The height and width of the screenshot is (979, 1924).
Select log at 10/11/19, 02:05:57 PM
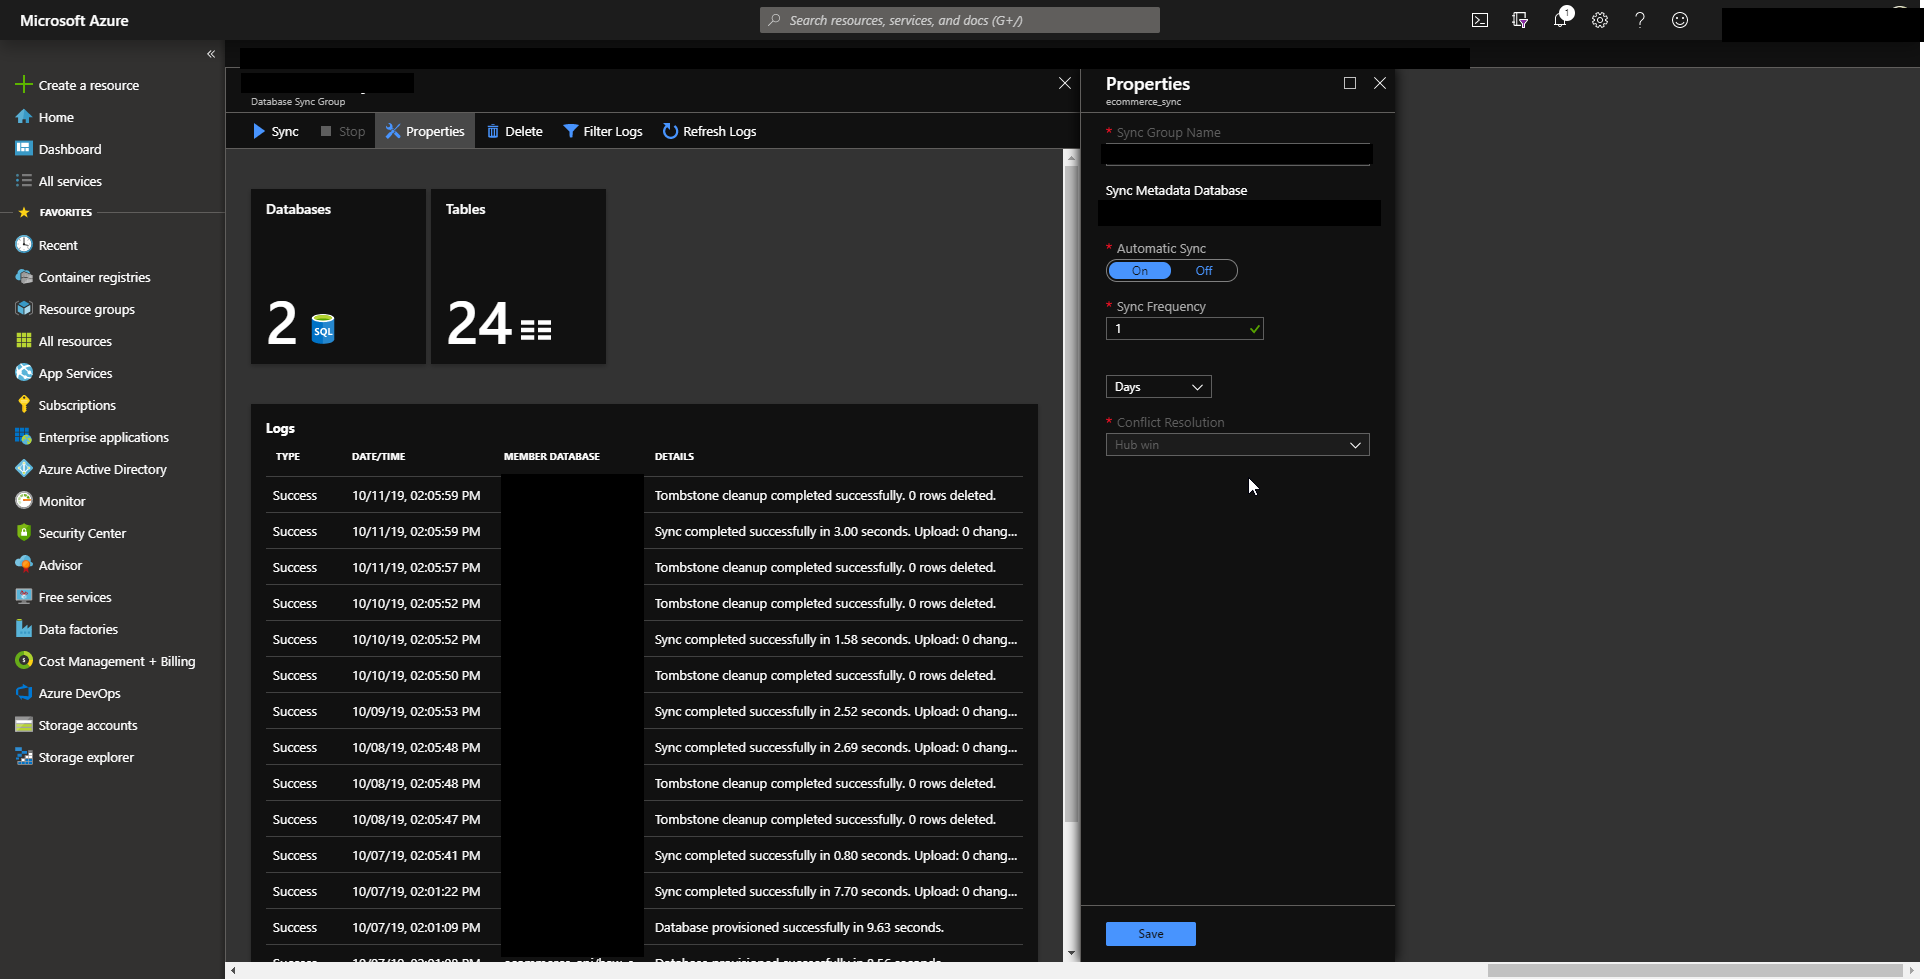644,567
